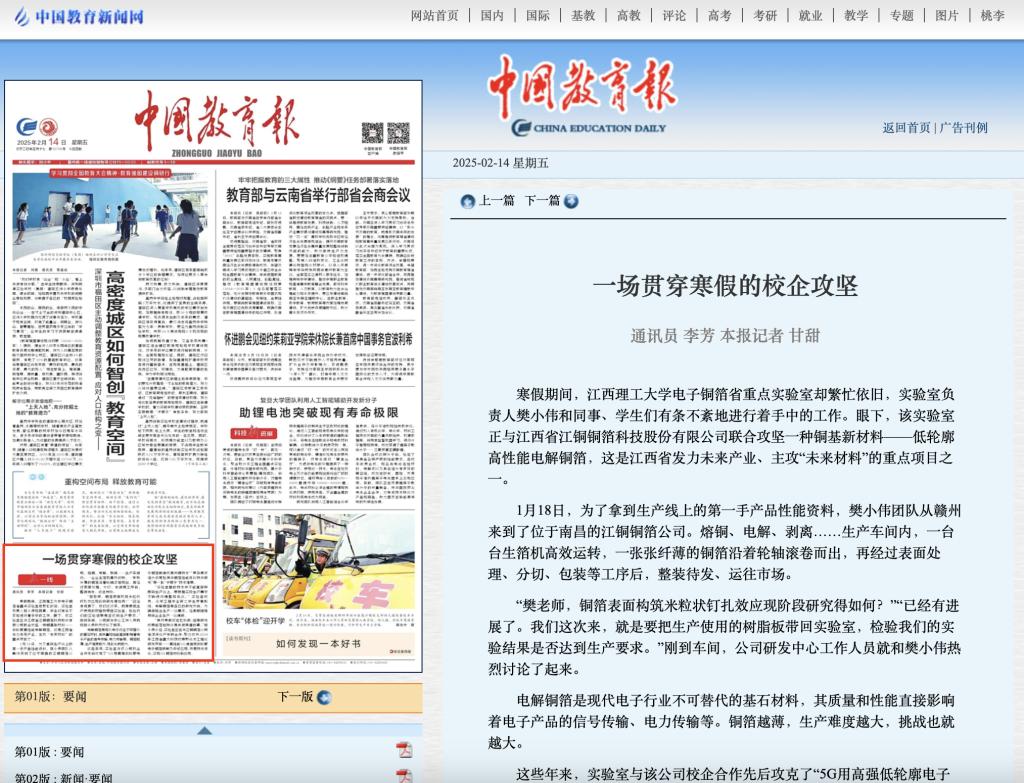Open the 网站首页 navigation item

[435, 16]
